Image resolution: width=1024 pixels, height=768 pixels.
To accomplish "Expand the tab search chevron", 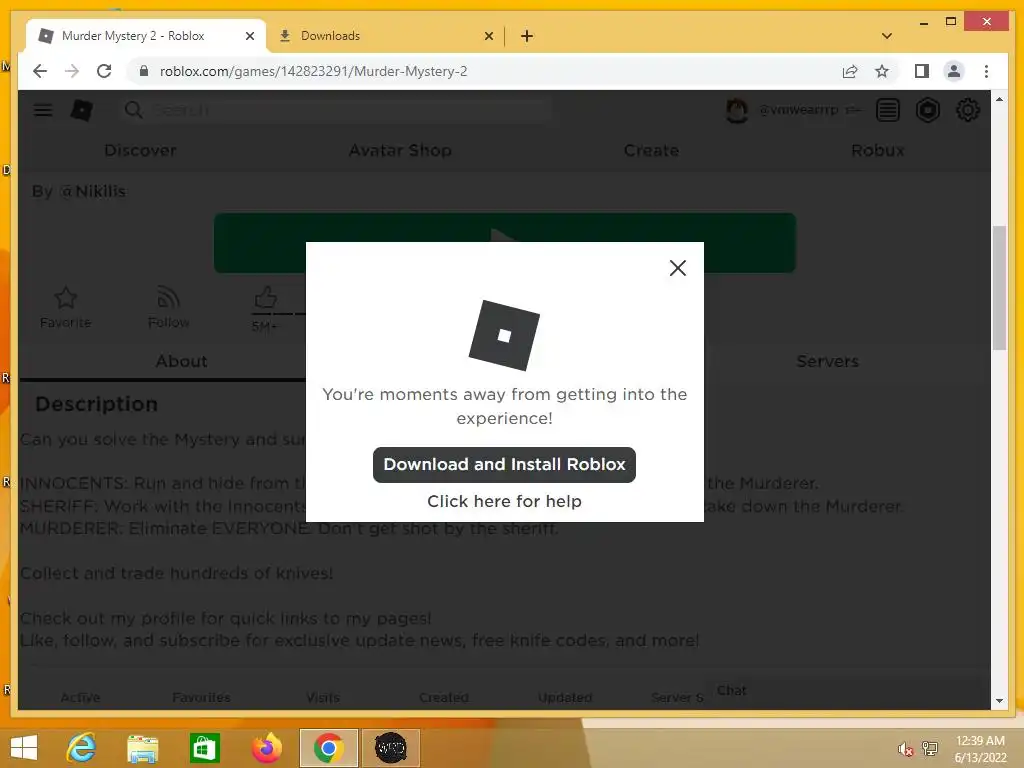I will click(886, 36).
